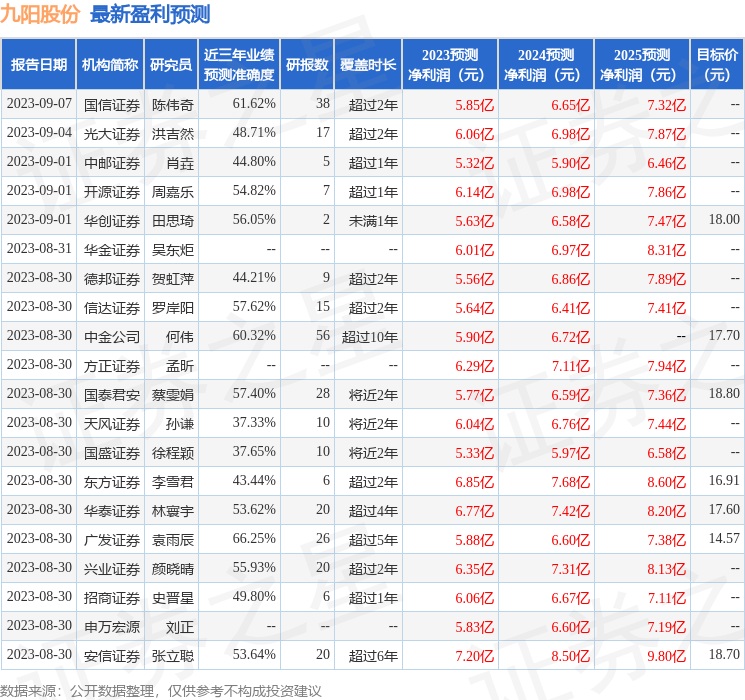Click the 德邦证券 institution cell
Image resolution: width=745 pixels, height=700 pixels.
[x=112, y=279]
